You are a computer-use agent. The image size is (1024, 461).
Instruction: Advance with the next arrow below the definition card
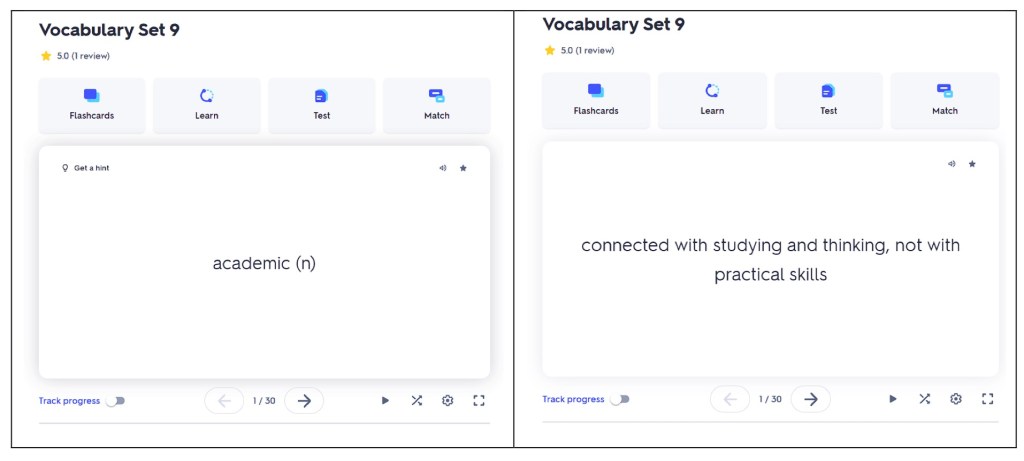point(811,399)
